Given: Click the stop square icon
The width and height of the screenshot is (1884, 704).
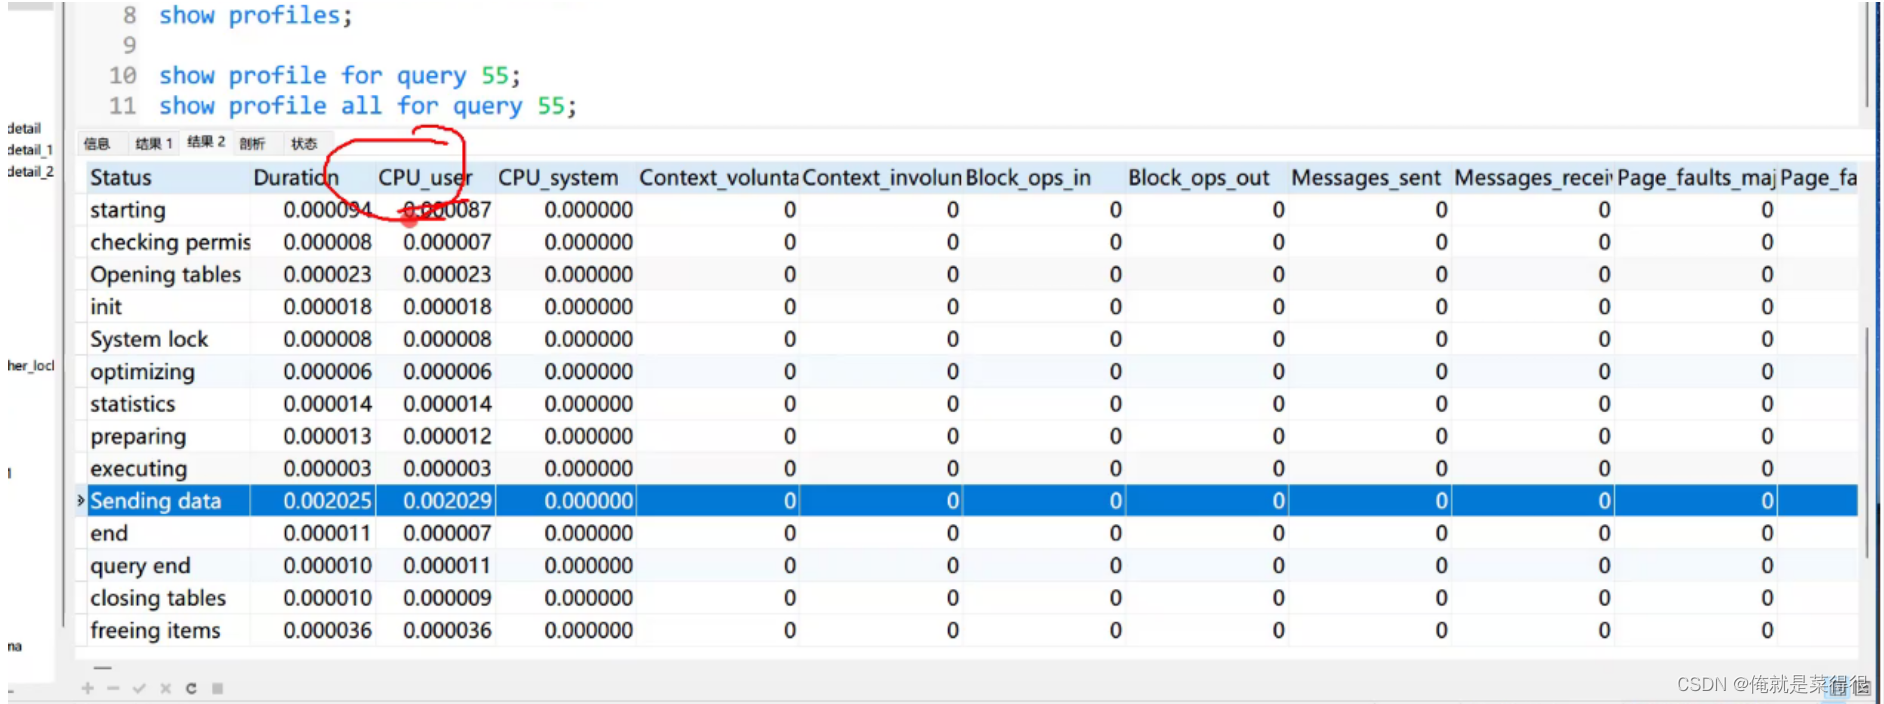Looking at the screenshot, I should 217,688.
